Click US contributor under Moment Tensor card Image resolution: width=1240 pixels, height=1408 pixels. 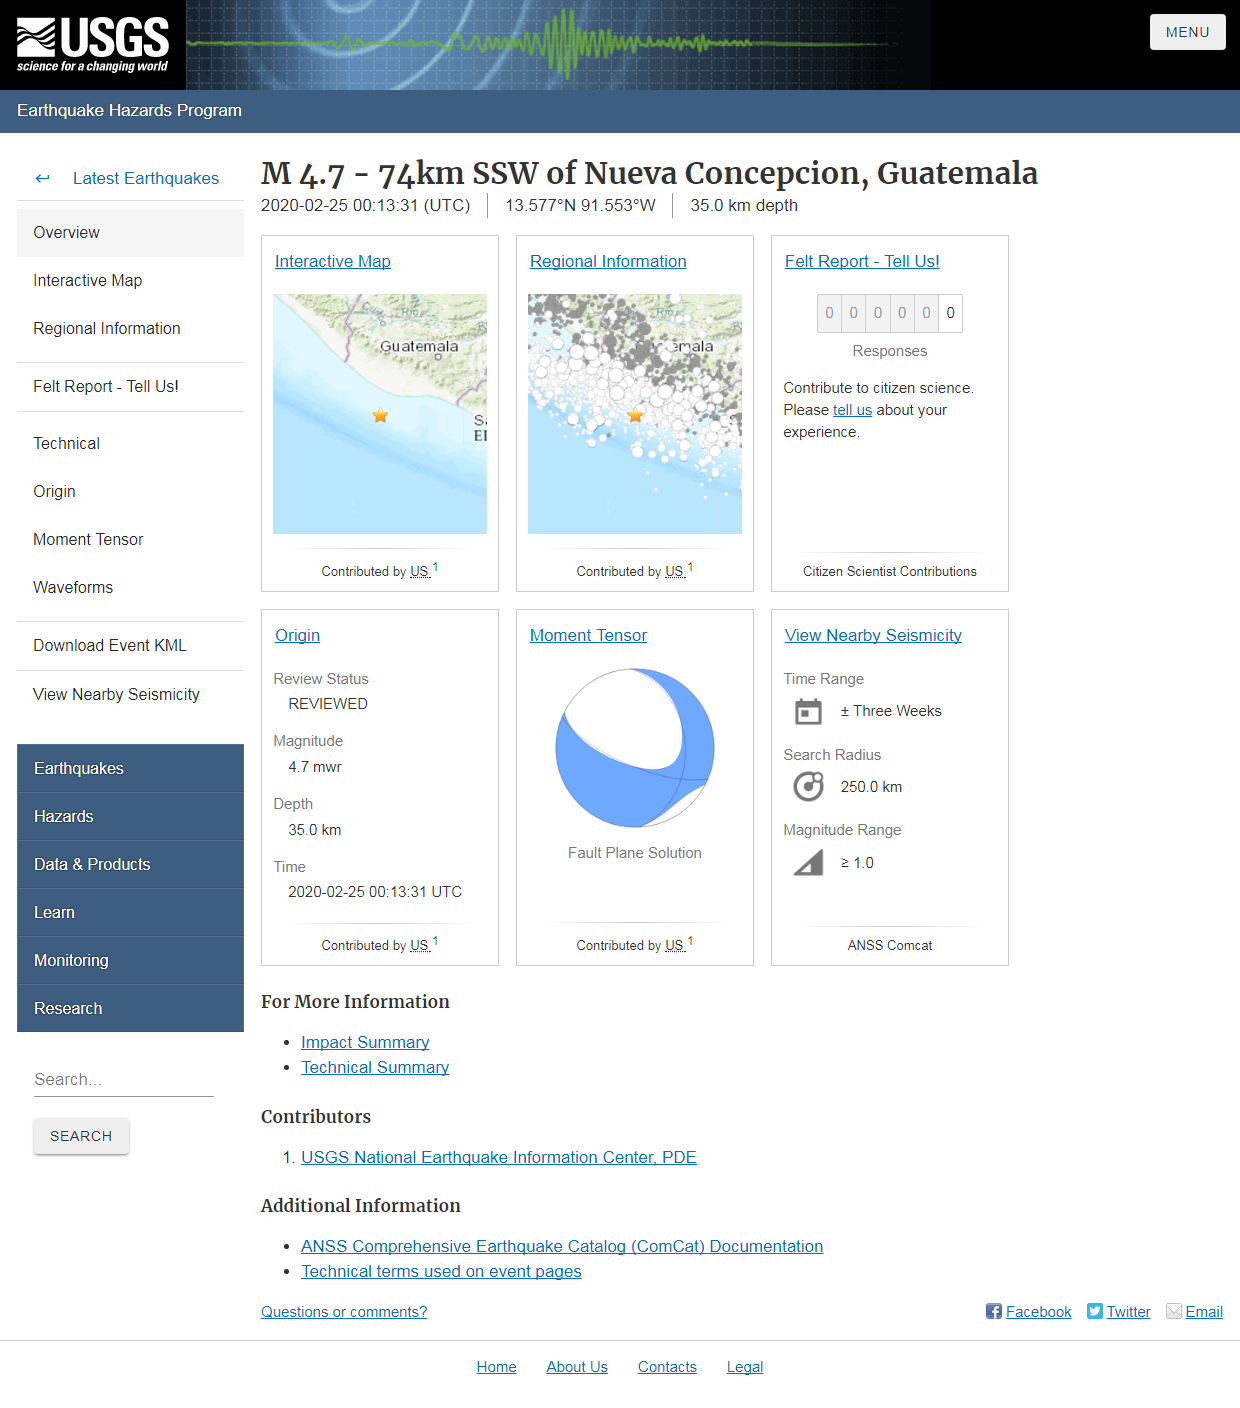coord(675,945)
